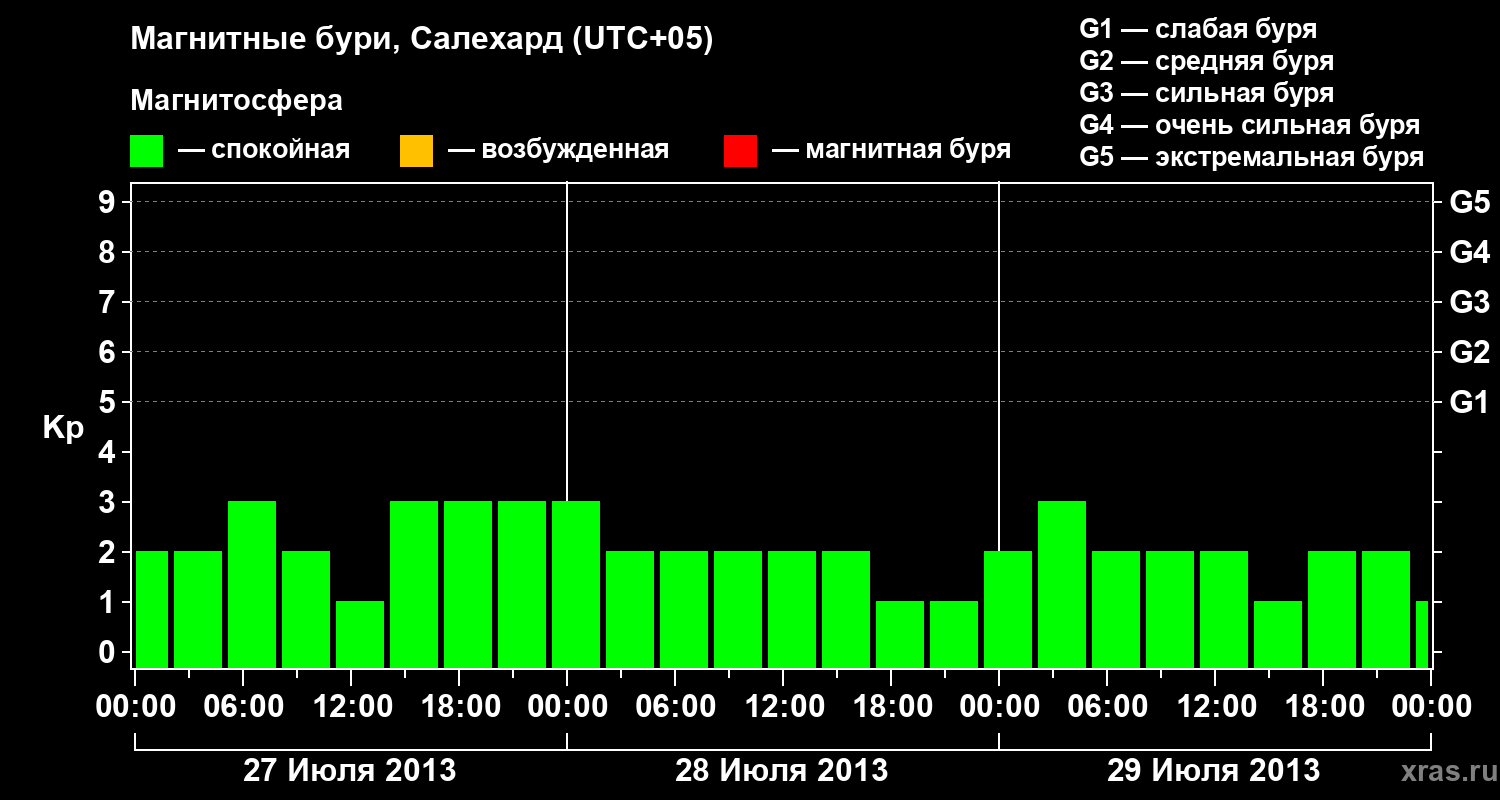Image resolution: width=1500 pixels, height=800 pixels.
Task: Click the 'Магнитосфера' subtitle
Action: (x=236, y=101)
